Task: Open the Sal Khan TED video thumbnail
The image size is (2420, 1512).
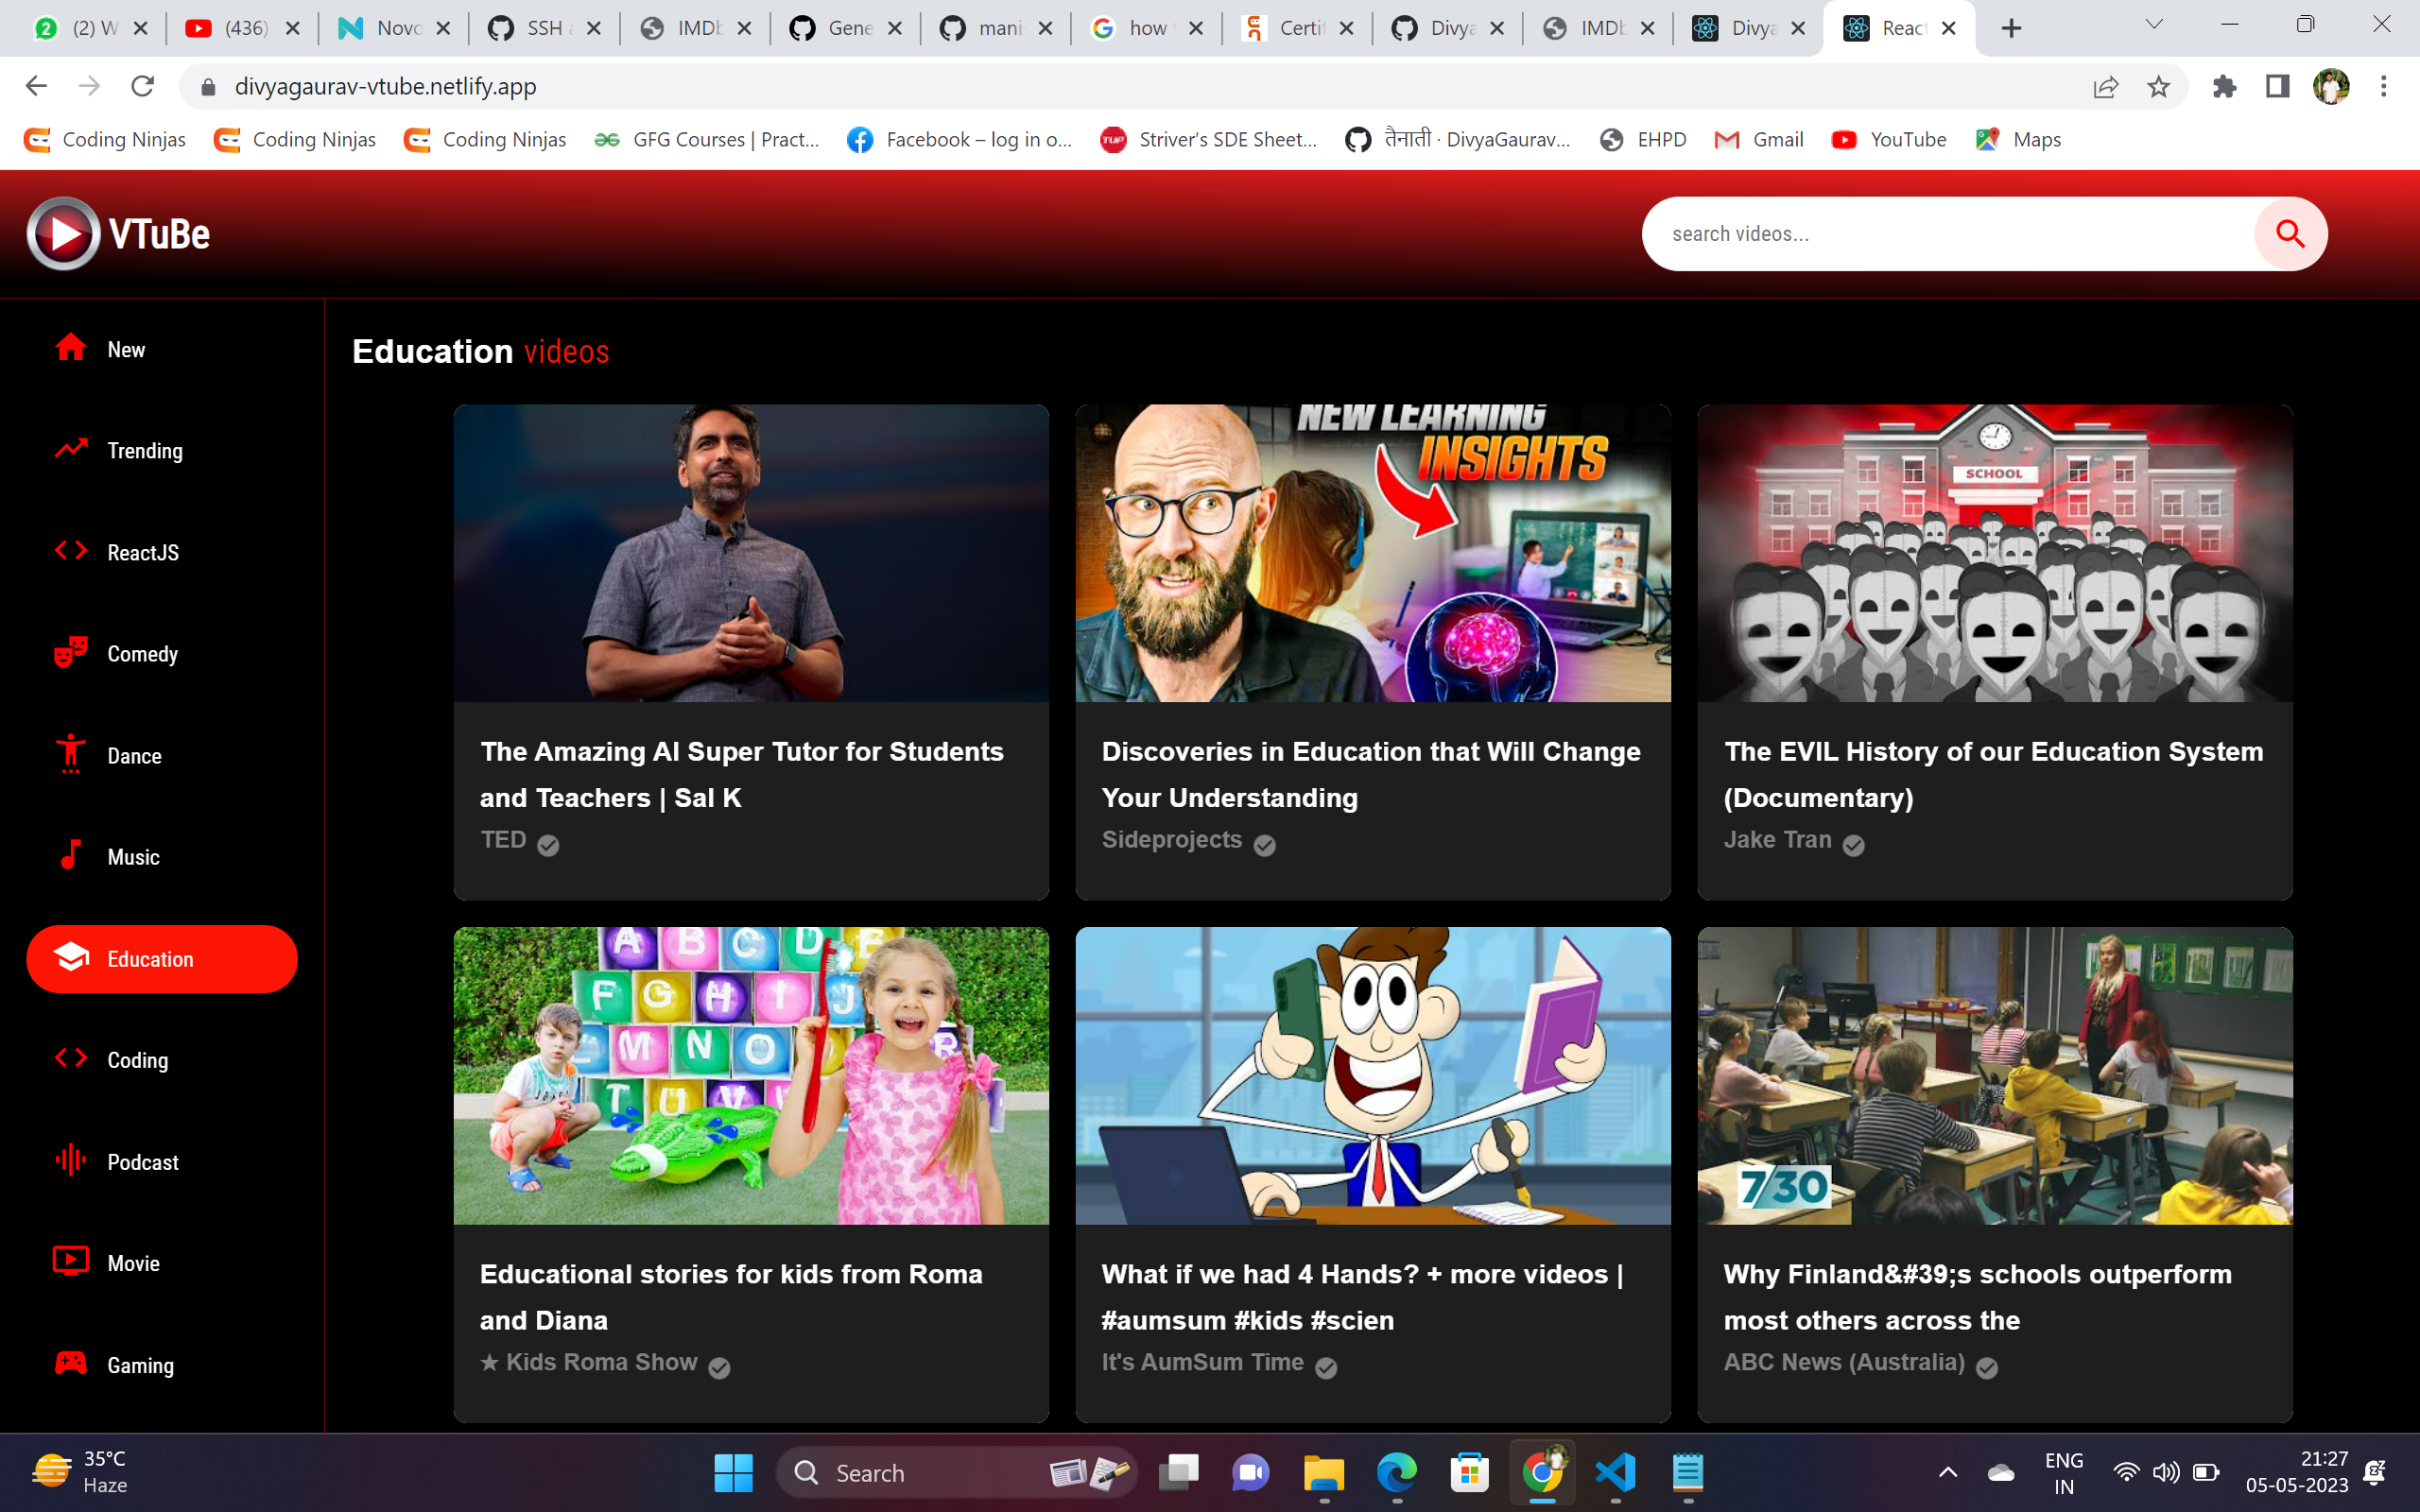Action: (x=751, y=553)
